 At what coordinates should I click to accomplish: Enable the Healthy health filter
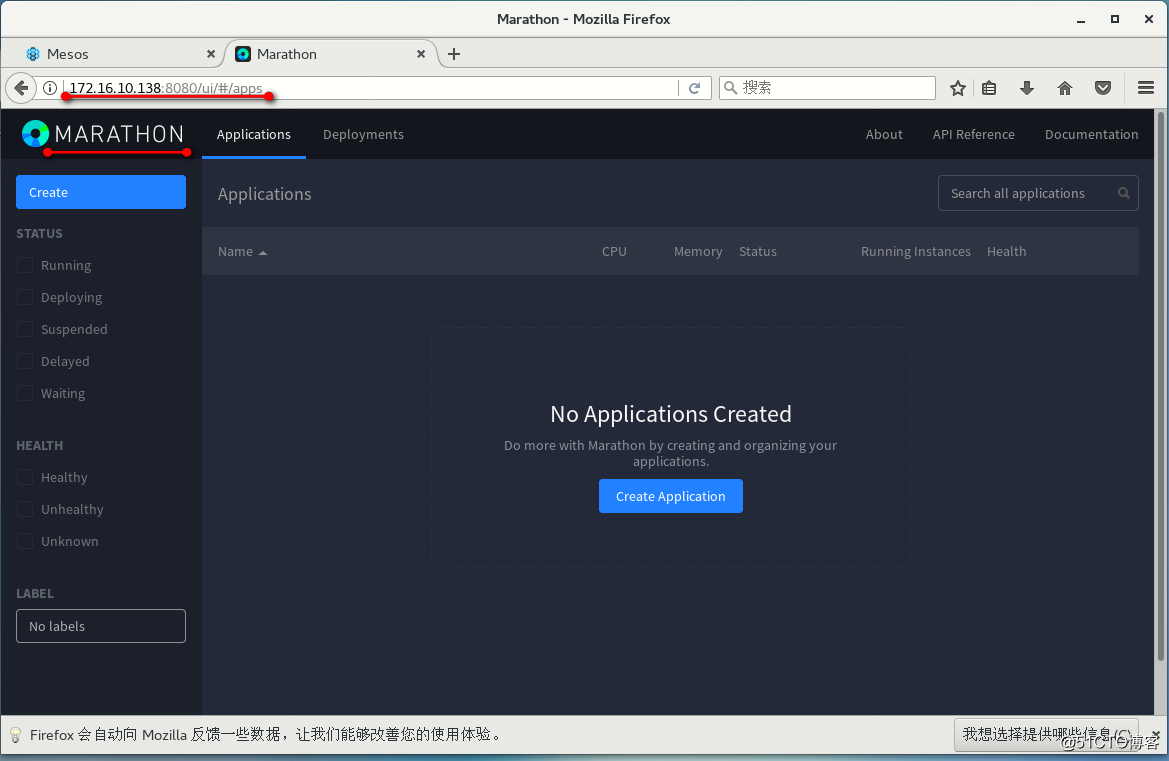[x=25, y=478]
